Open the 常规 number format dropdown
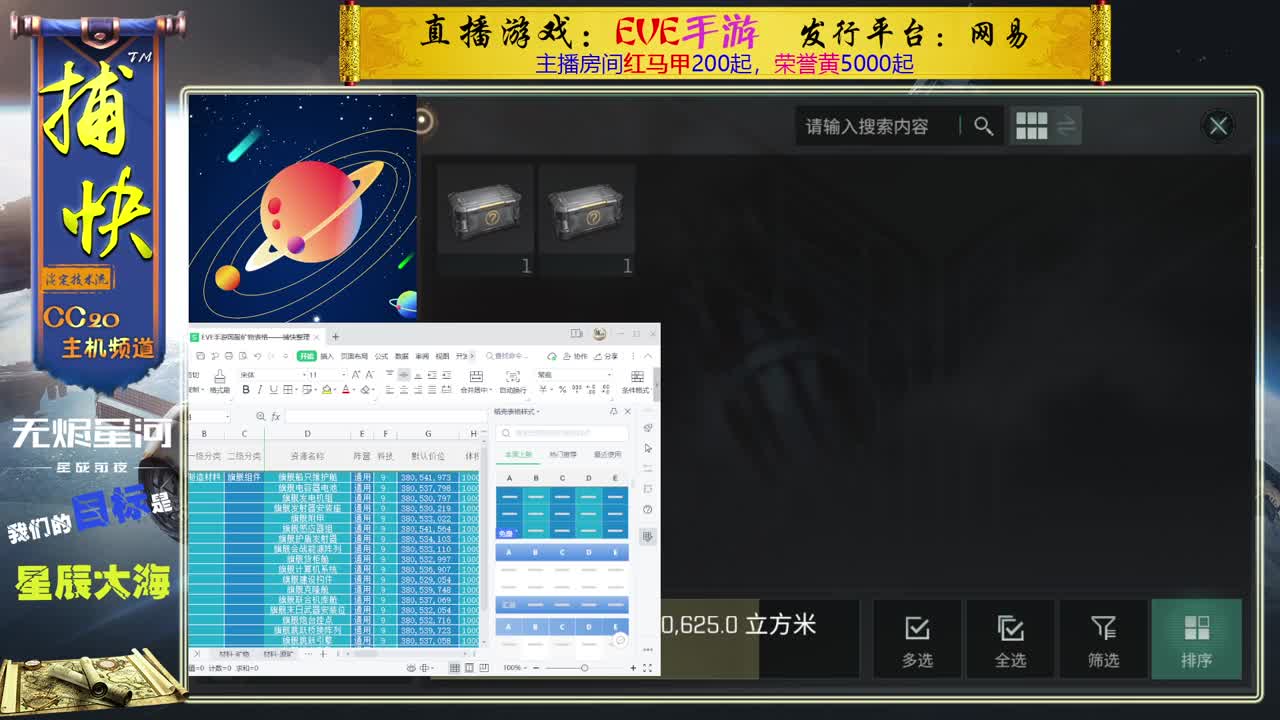Image resolution: width=1280 pixels, height=720 pixels. pos(575,374)
